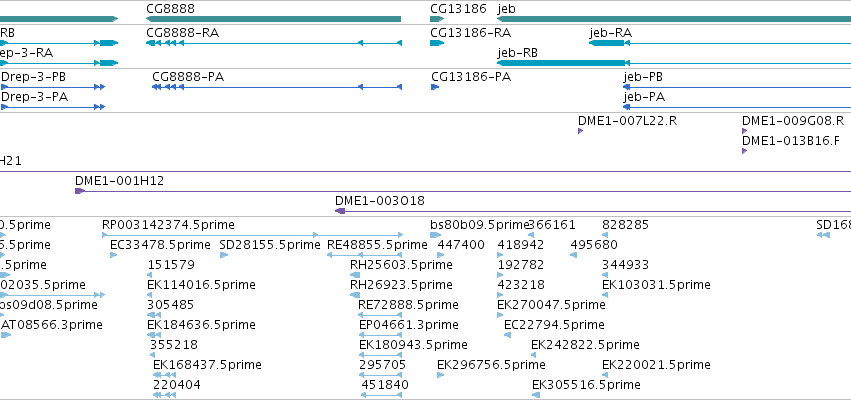Click the CG8888-PA protein feature line
The height and width of the screenshot is (400, 851).
point(277,87)
